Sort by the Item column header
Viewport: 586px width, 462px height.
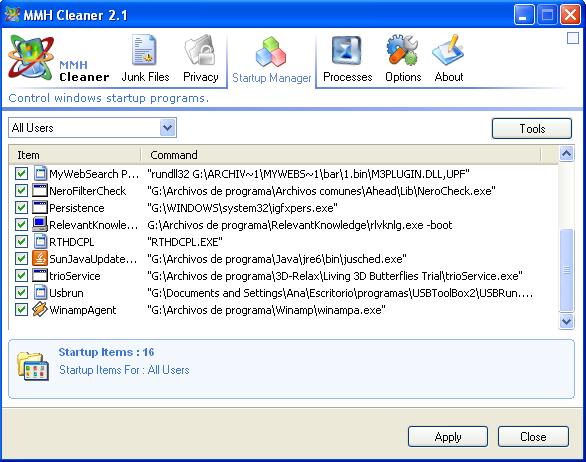[75, 154]
